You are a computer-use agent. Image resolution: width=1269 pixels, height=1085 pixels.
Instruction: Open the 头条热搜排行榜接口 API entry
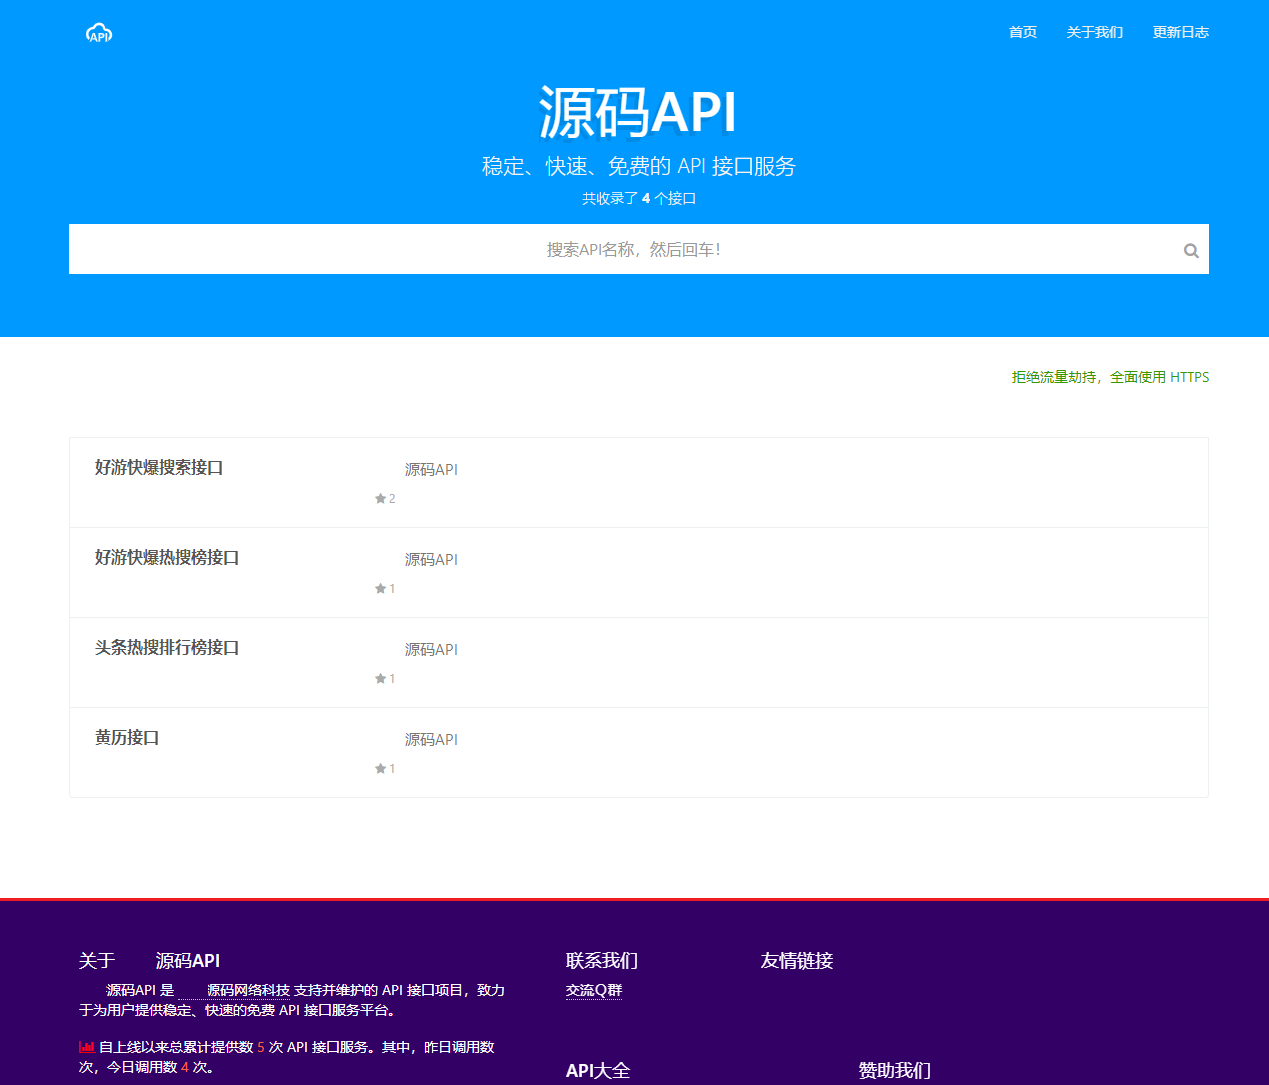(167, 647)
